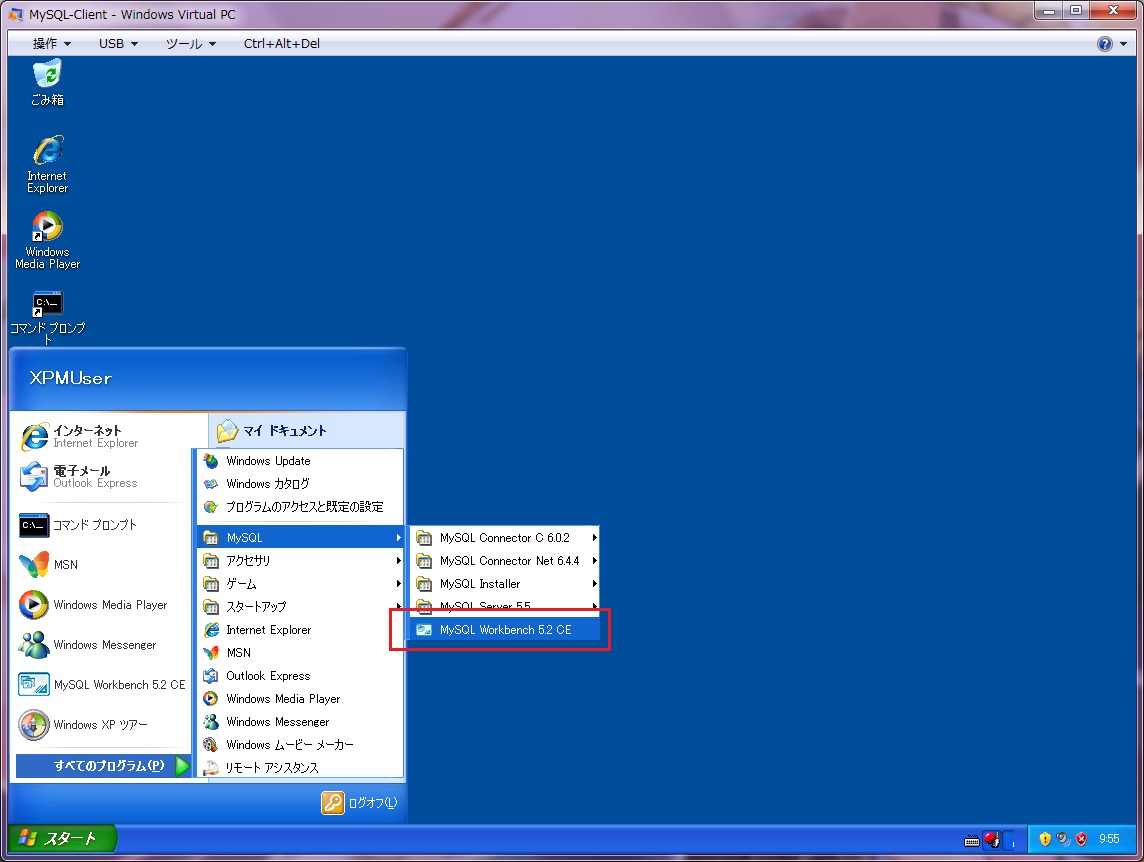
Task: Open Windows Media Player in Start left pane
Action: click(102, 605)
